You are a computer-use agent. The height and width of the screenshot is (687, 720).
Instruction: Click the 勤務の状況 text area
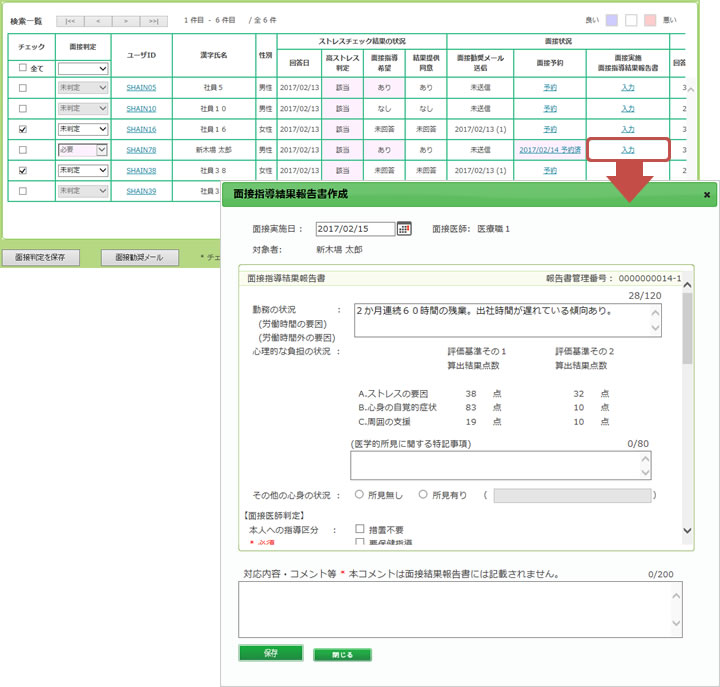click(507, 320)
